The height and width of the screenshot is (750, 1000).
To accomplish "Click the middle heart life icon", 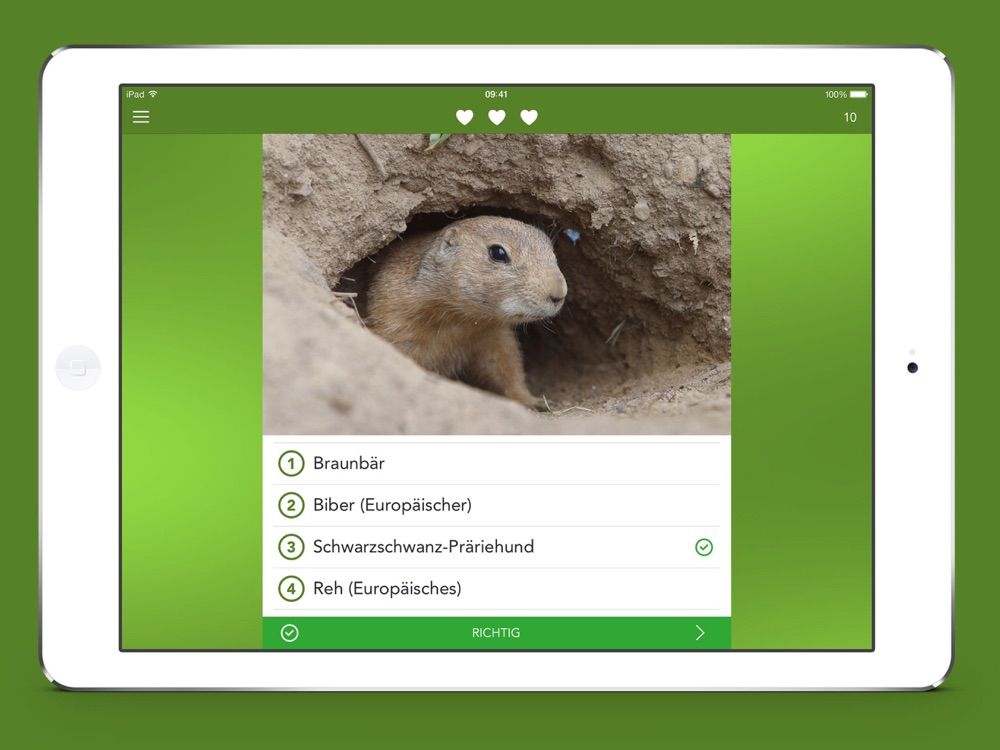I will click(497, 117).
